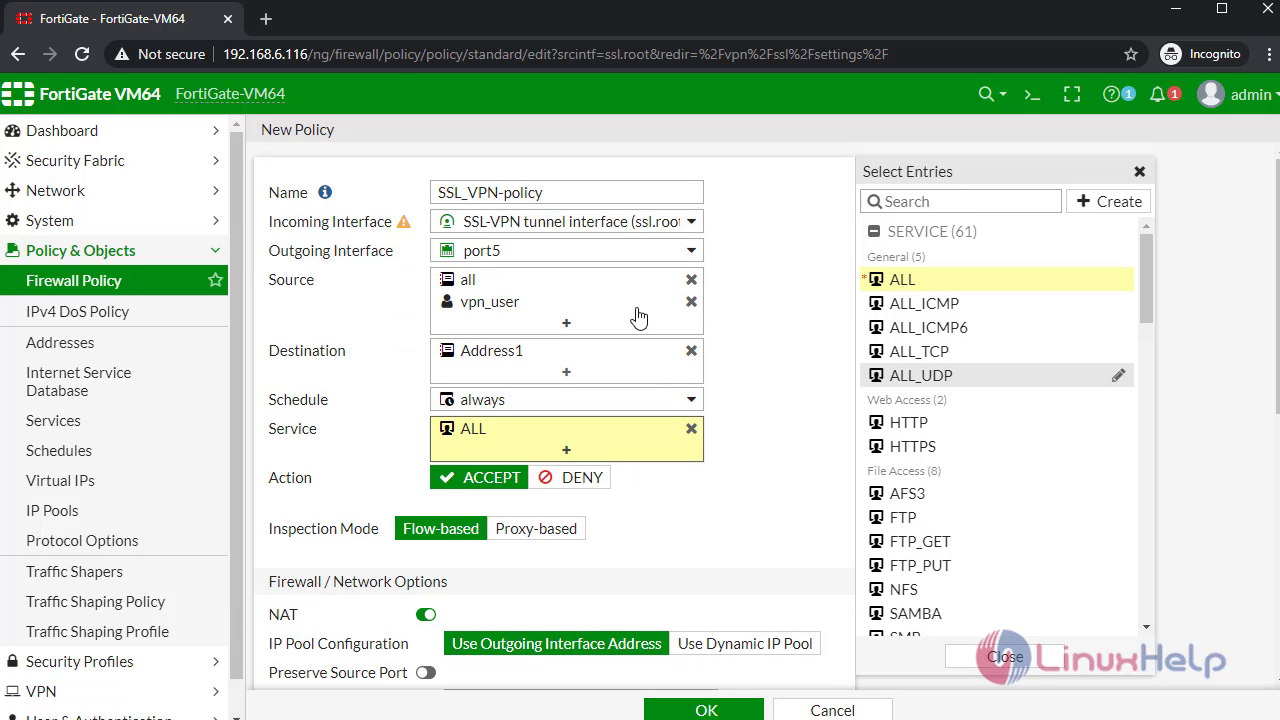Choose Proxy-based inspection mode
Screen dimensions: 1280x720
pyautogui.click(x=536, y=529)
